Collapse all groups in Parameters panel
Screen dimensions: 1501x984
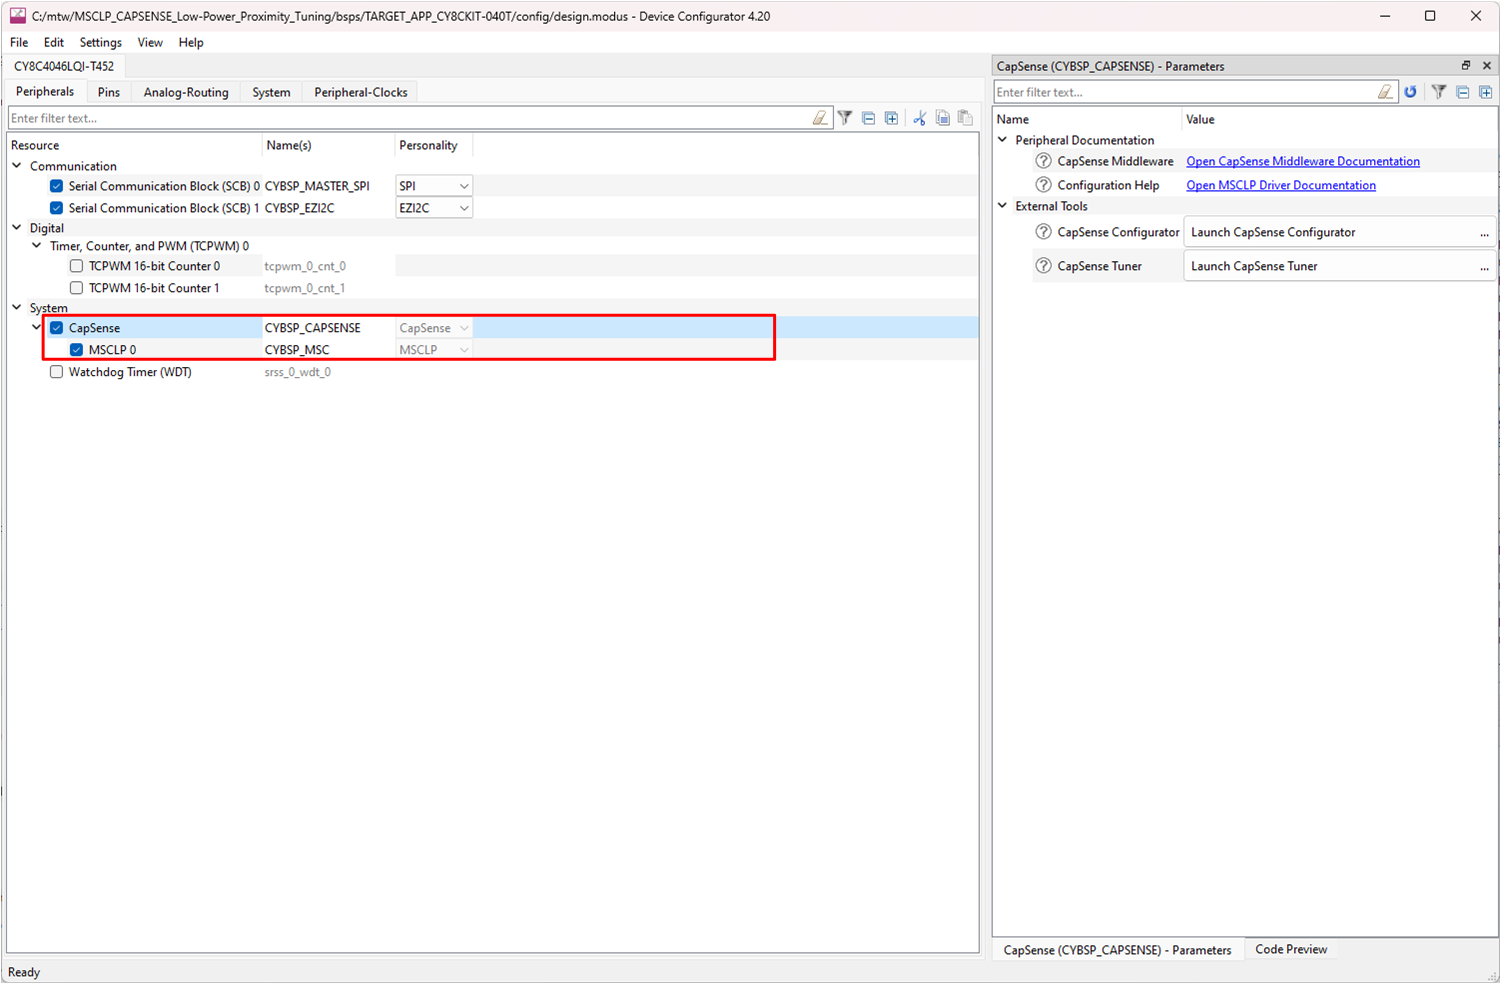1462,92
